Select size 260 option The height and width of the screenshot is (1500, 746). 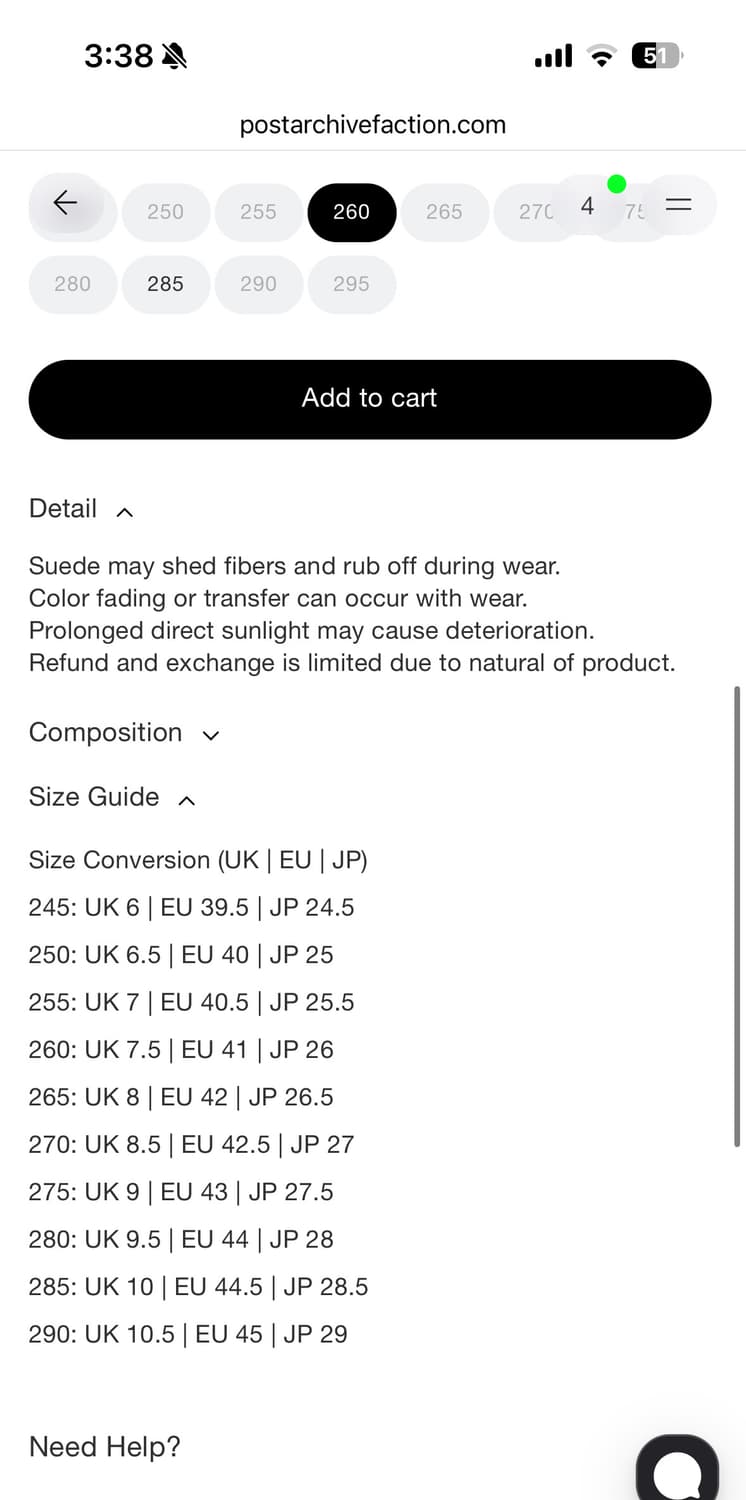[351, 212]
